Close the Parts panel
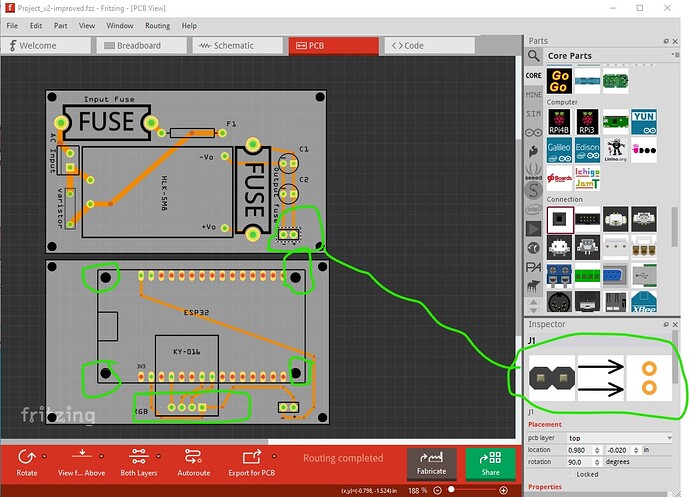Screen dimensions: 689x497 pos(675,41)
